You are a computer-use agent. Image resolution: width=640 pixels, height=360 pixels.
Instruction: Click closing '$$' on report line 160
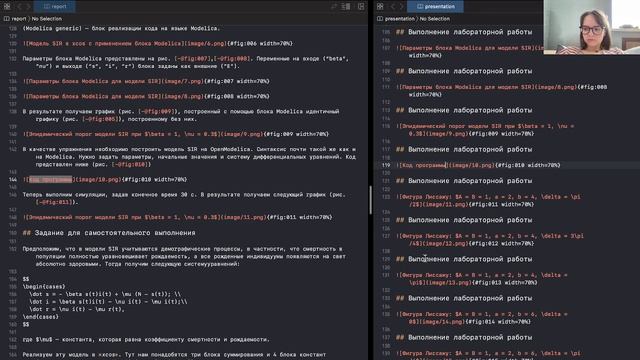click(26, 324)
